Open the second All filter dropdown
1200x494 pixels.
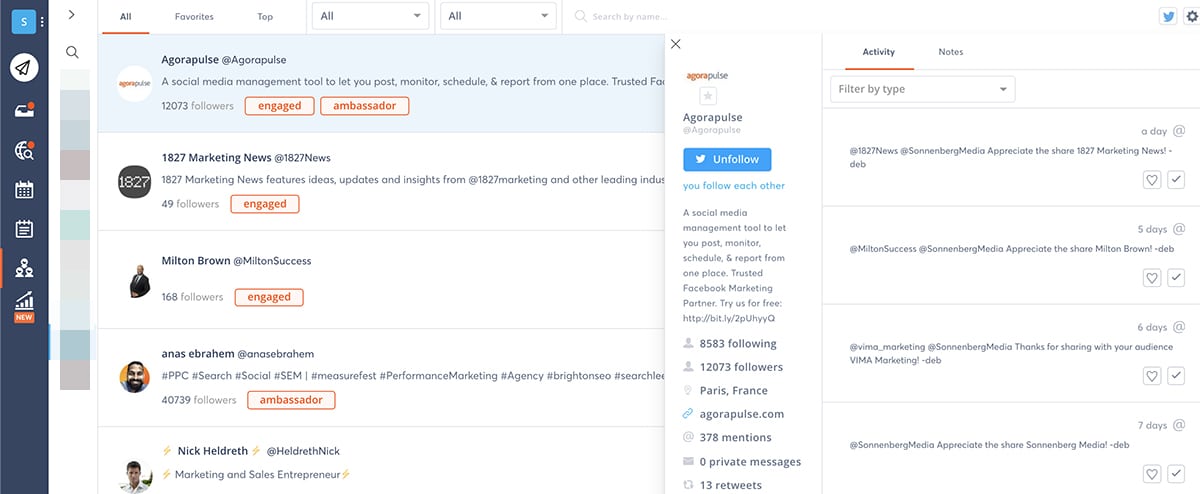[x=498, y=16]
